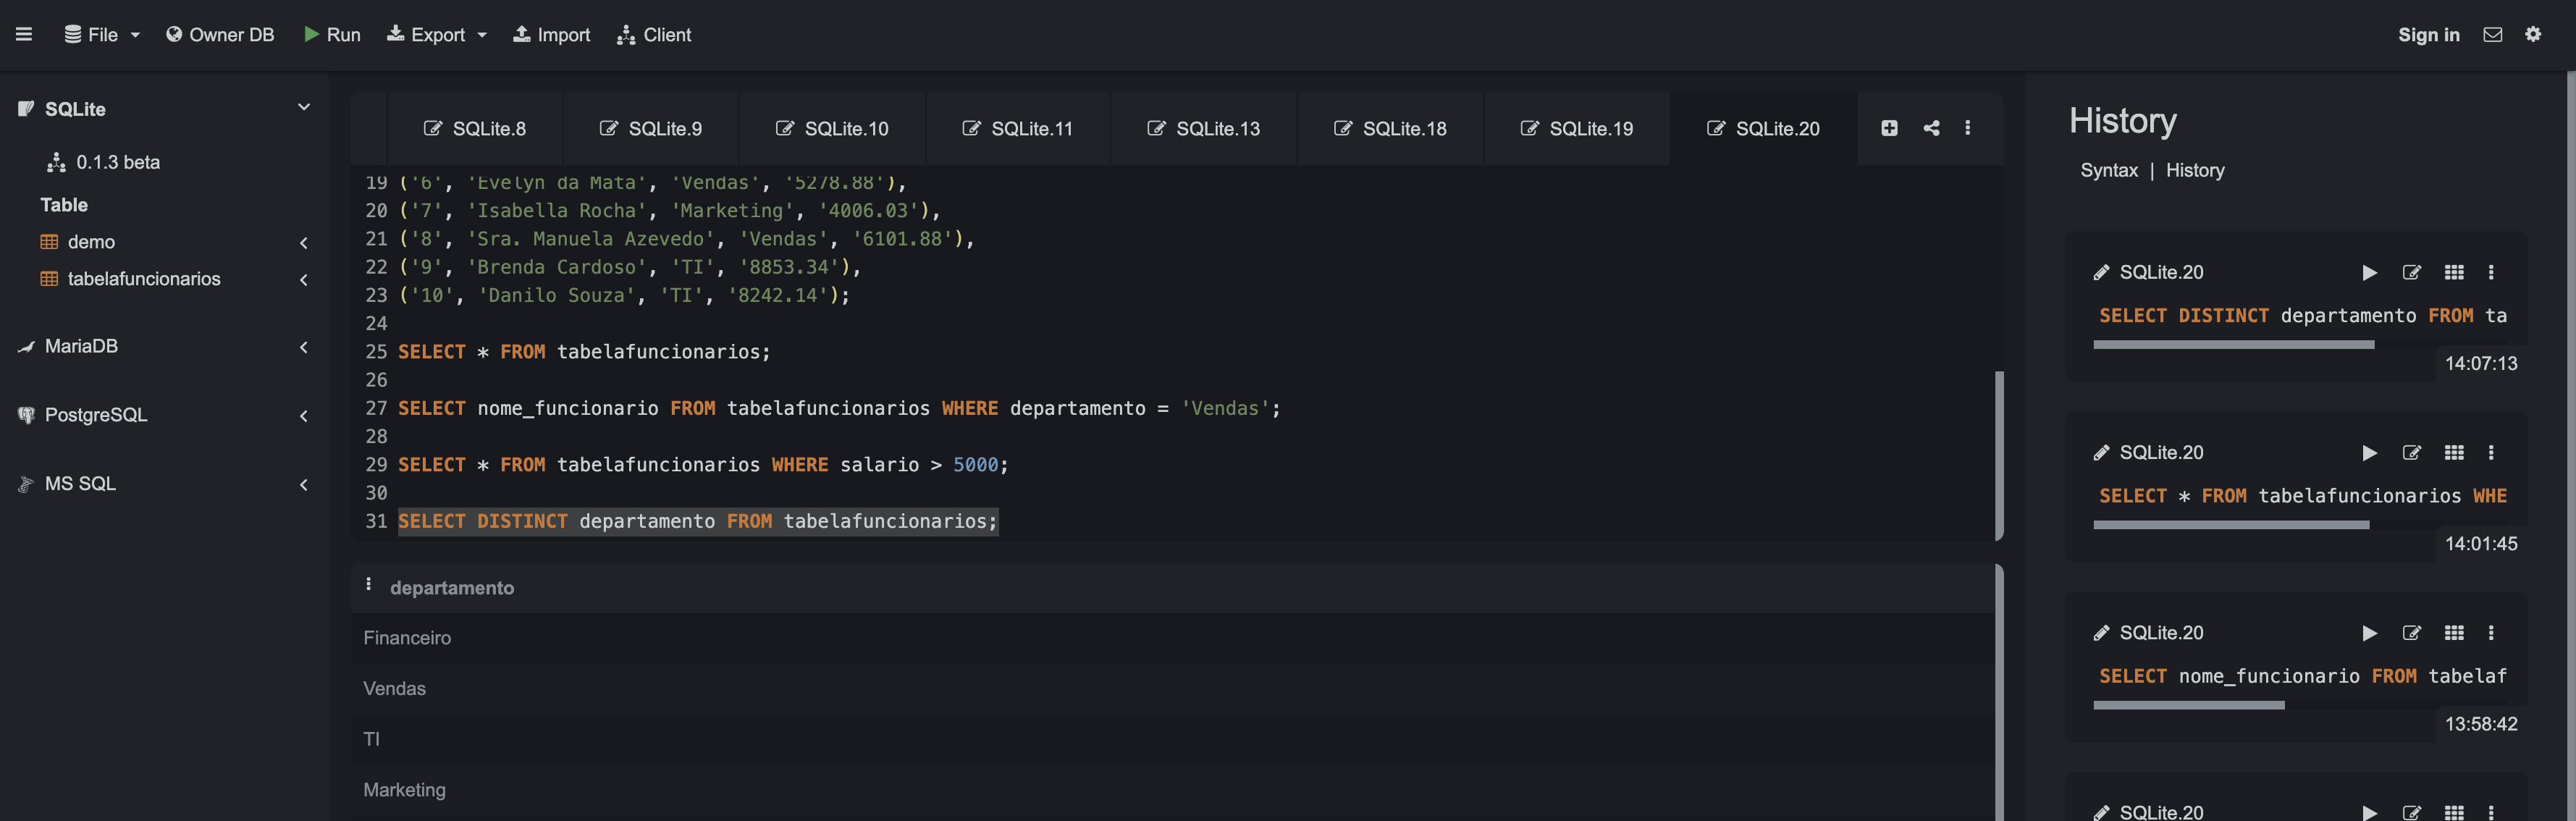The width and height of the screenshot is (2576, 821).
Task: Click the departamento column header
Action: [x=452, y=588]
